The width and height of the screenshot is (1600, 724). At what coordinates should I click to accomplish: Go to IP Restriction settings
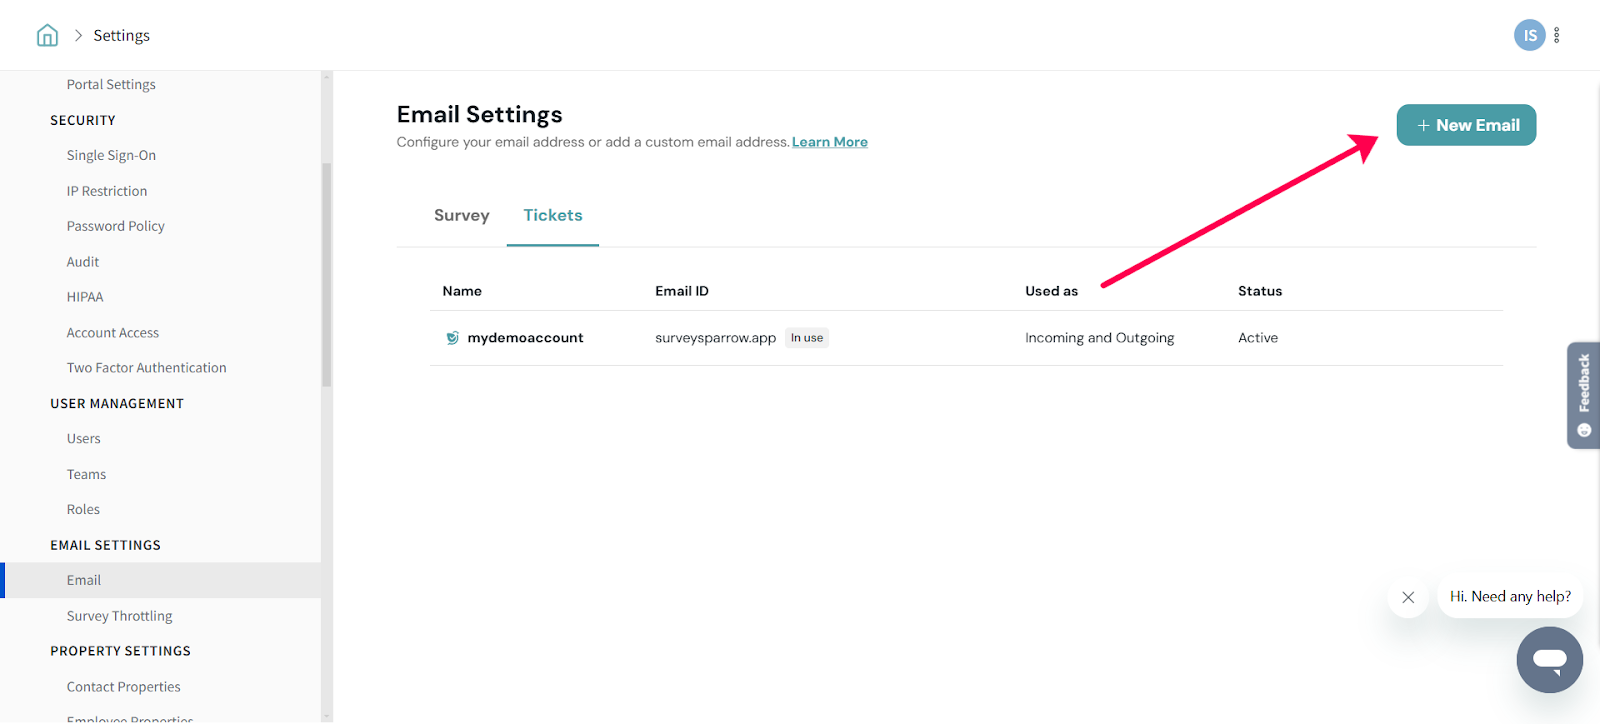pos(107,191)
